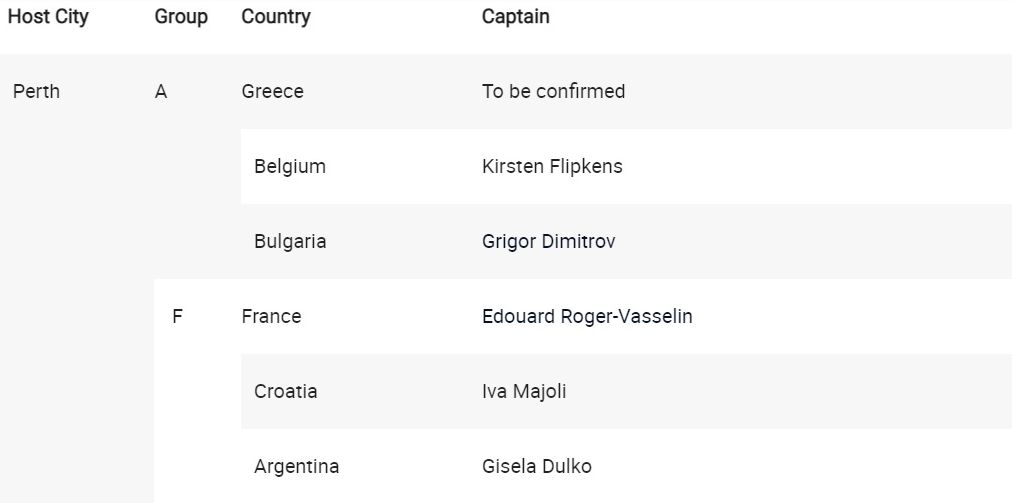Click the Group column header

click(x=181, y=16)
